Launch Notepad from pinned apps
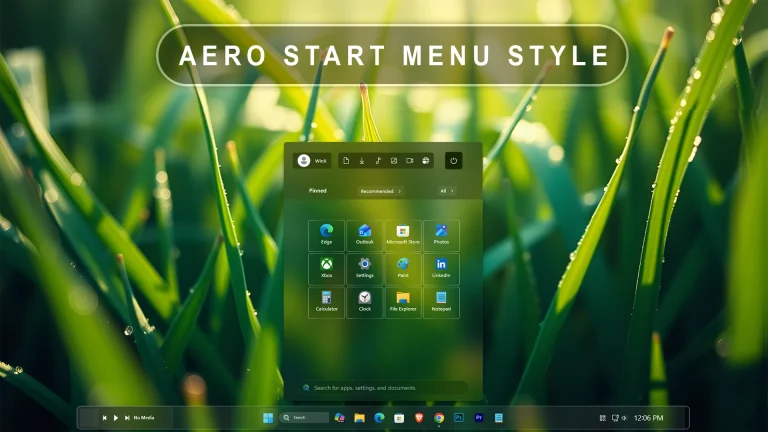This screenshot has width=768, height=432. pyautogui.click(x=441, y=303)
